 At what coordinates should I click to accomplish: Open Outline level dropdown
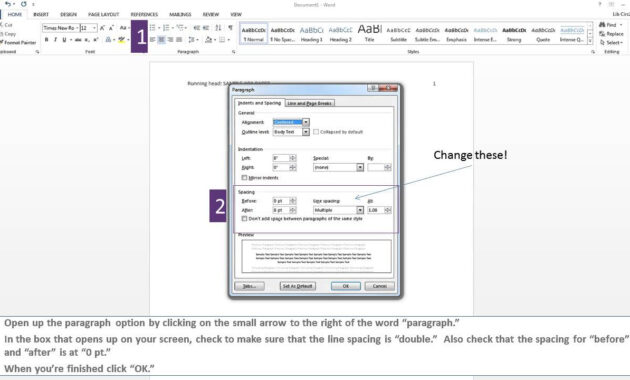pos(306,132)
